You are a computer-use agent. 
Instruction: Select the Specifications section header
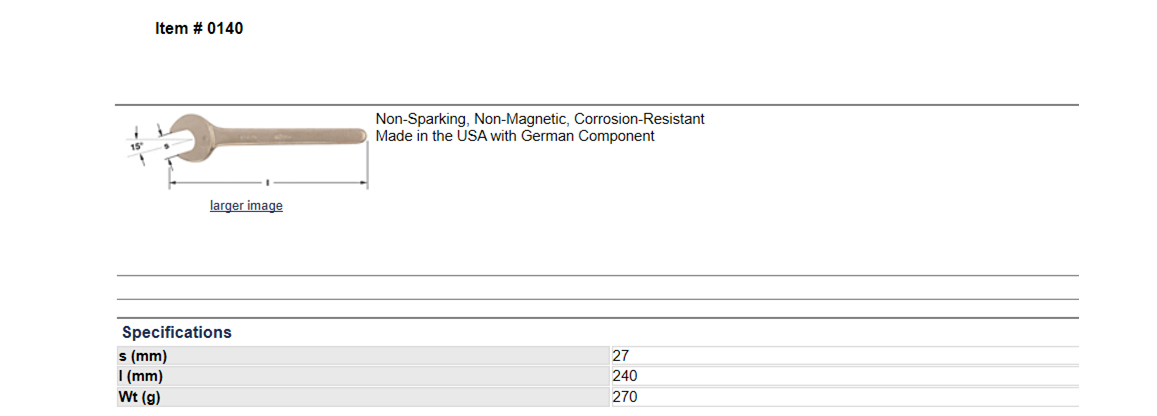(x=176, y=332)
